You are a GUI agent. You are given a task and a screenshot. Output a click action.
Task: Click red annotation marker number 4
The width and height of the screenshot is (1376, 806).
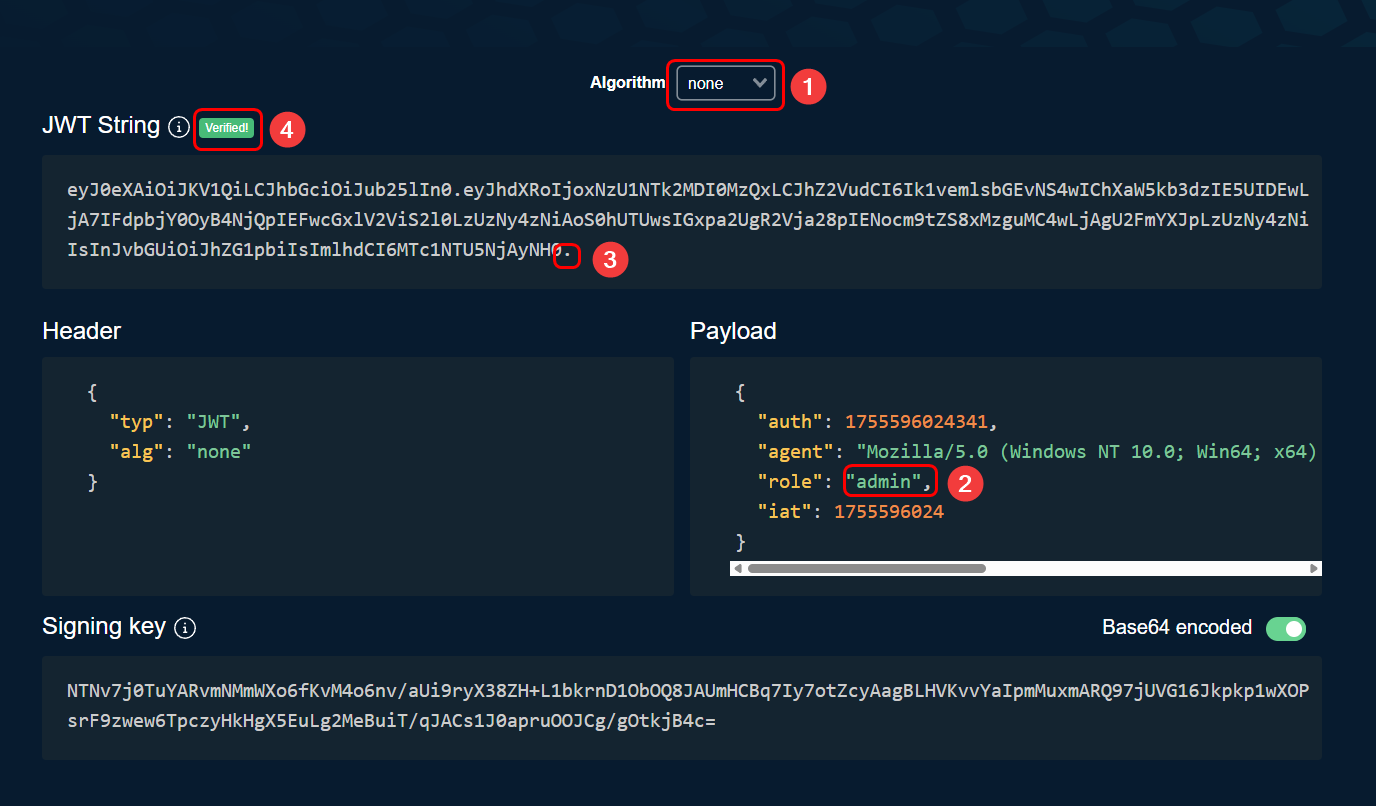pyautogui.click(x=287, y=129)
